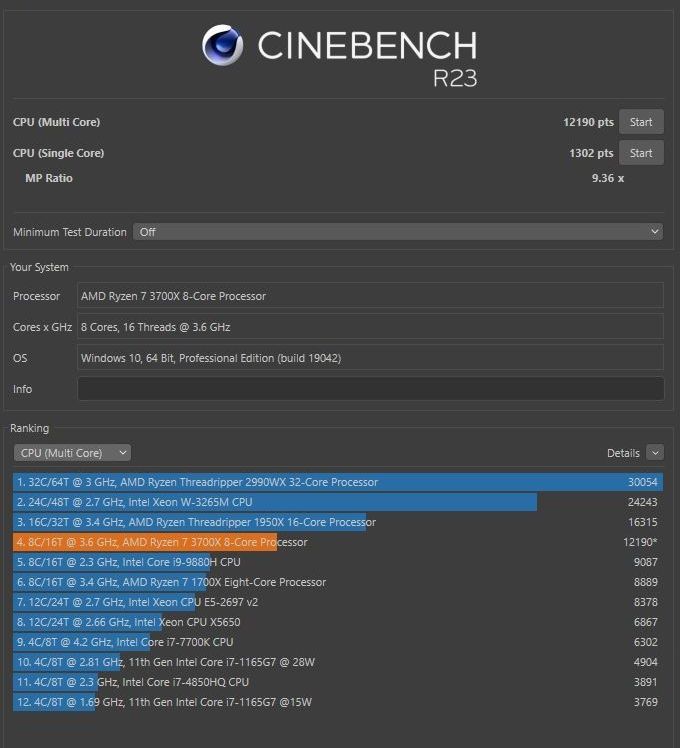Select the OS Windows 10 field
The image size is (680, 748).
pos(370,358)
